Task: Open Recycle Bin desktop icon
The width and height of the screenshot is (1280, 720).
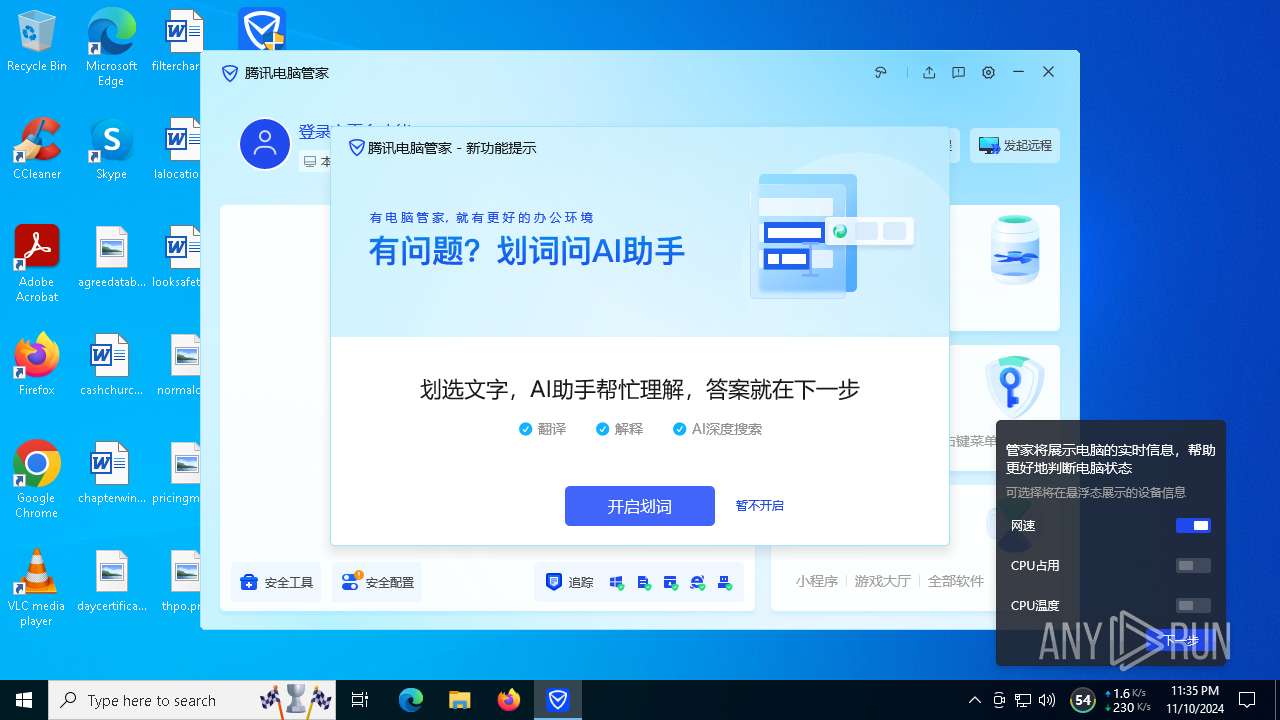Action: point(37,42)
